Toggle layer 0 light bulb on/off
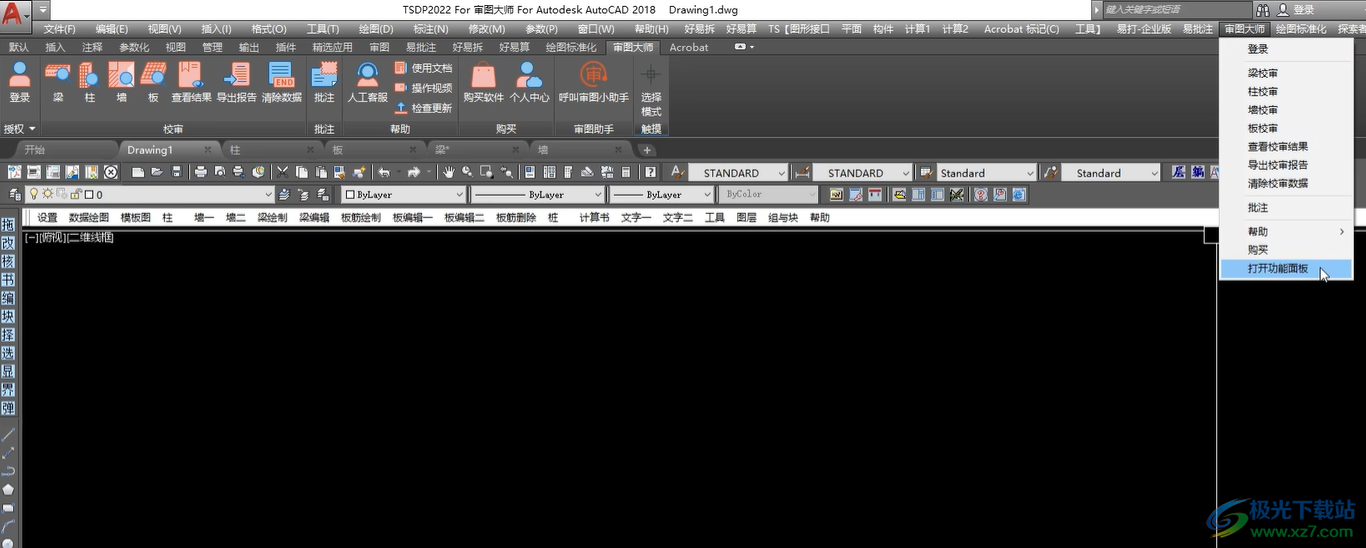 (33, 194)
